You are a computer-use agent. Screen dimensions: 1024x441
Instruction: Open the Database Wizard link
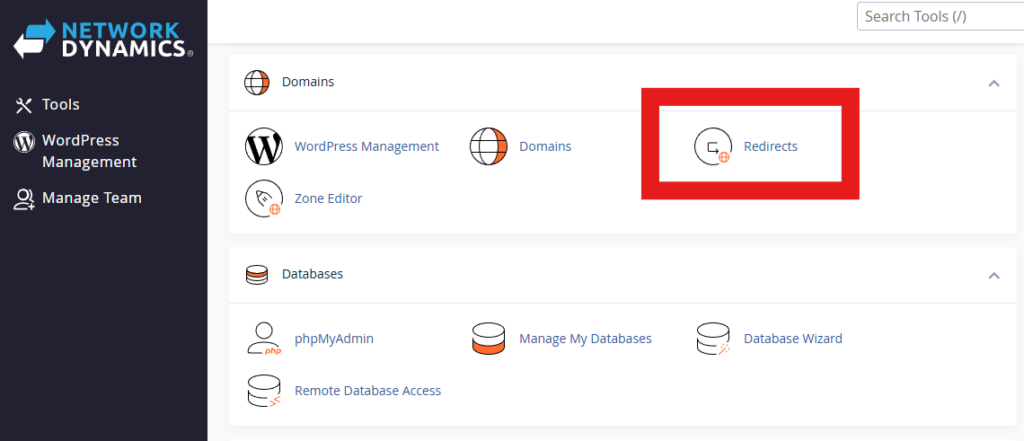(x=792, y=339)
